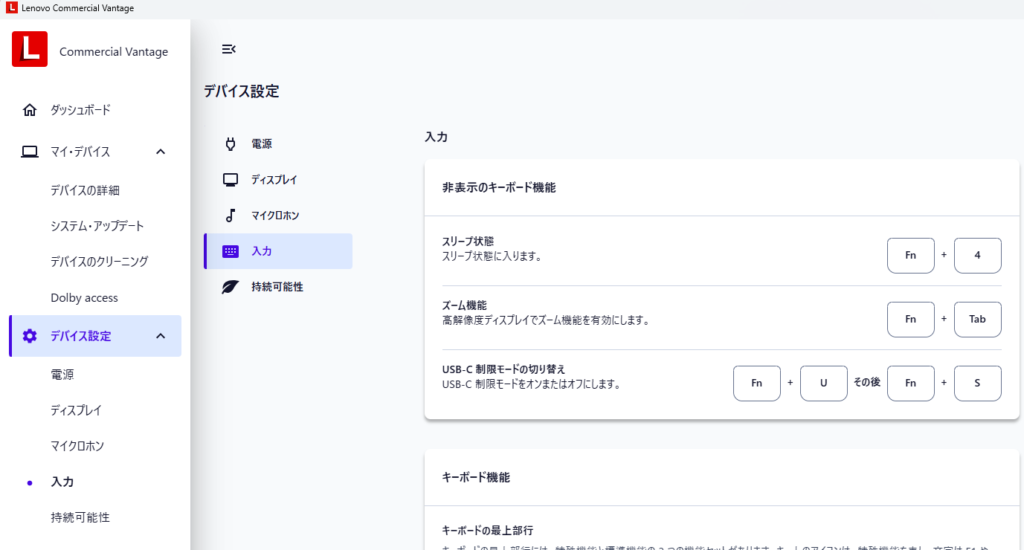1024x550 pixels.
Task: Click the laptop icon for マイ・デバイス
Action: (x=30, y=152)
